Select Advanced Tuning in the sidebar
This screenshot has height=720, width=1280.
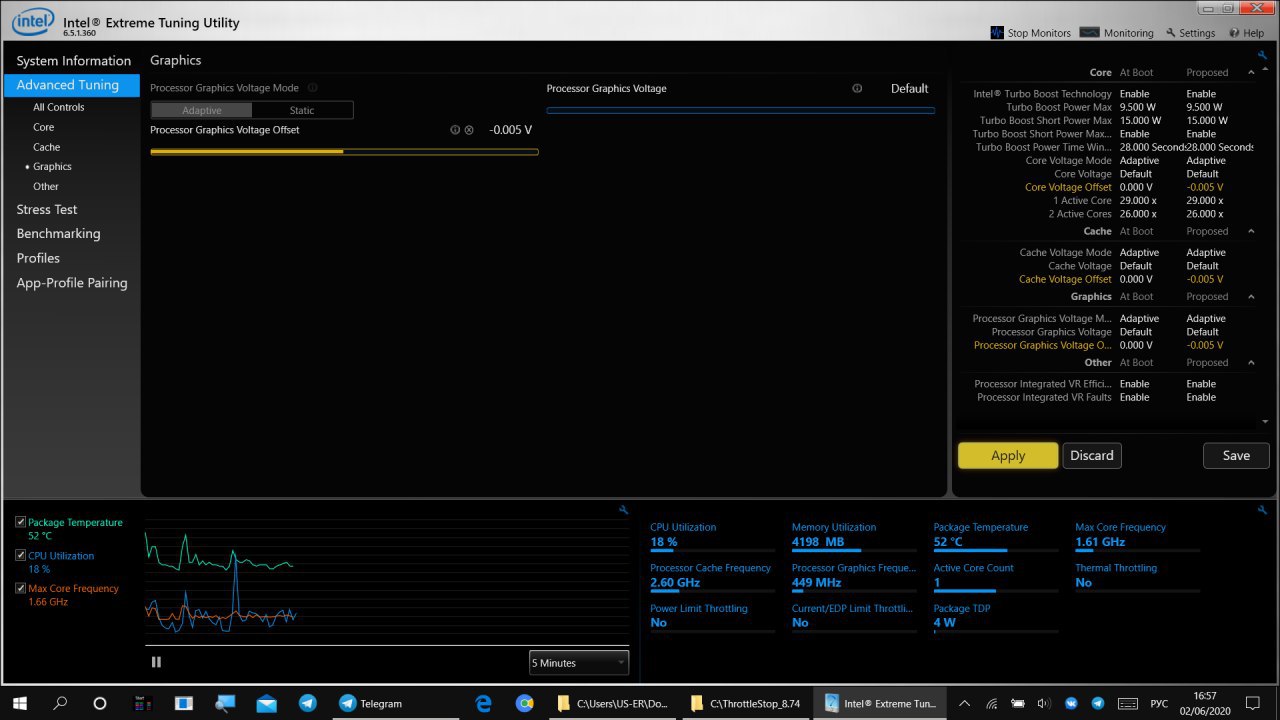tap(72, 85)
